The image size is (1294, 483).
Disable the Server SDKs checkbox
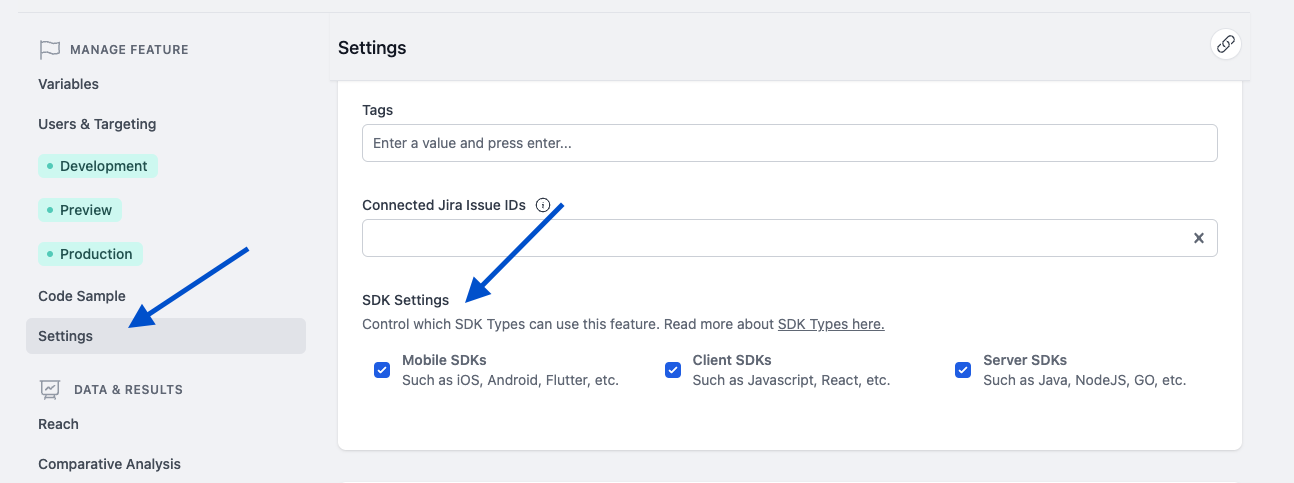coord(963,370)
